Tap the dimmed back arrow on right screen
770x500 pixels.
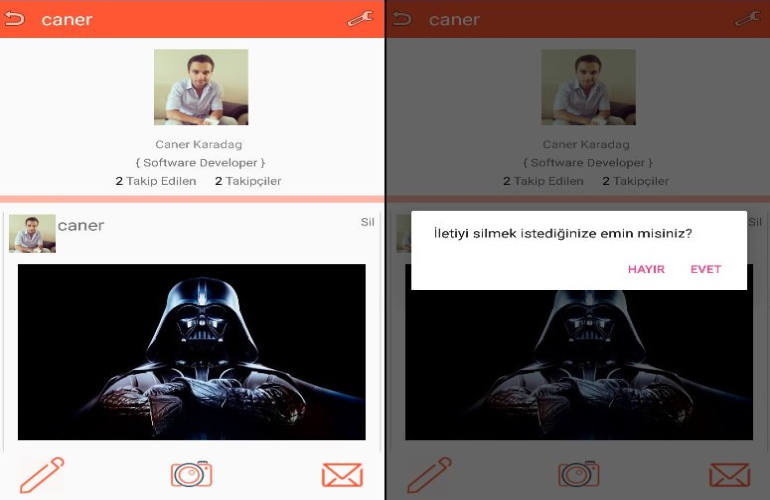pyautogui.click(x=402, y=19)
